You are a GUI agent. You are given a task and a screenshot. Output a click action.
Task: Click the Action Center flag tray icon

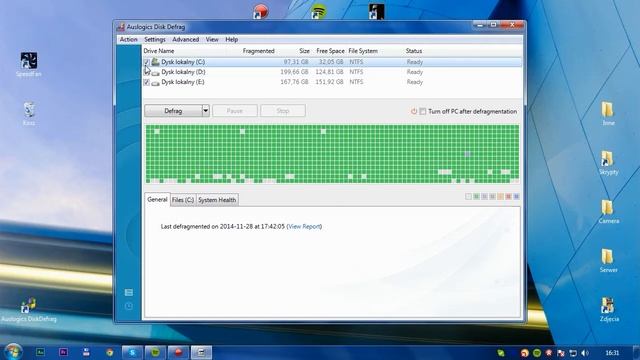[x=561, y=353]
